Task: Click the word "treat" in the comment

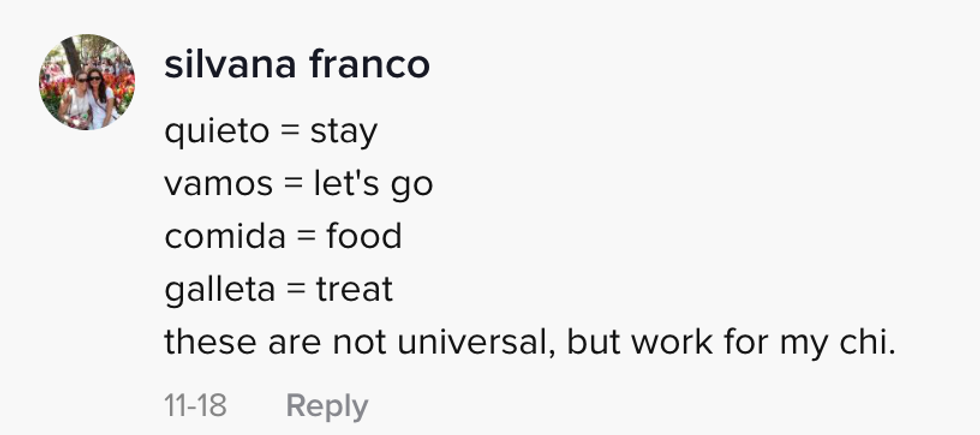Action: [354, 290]
